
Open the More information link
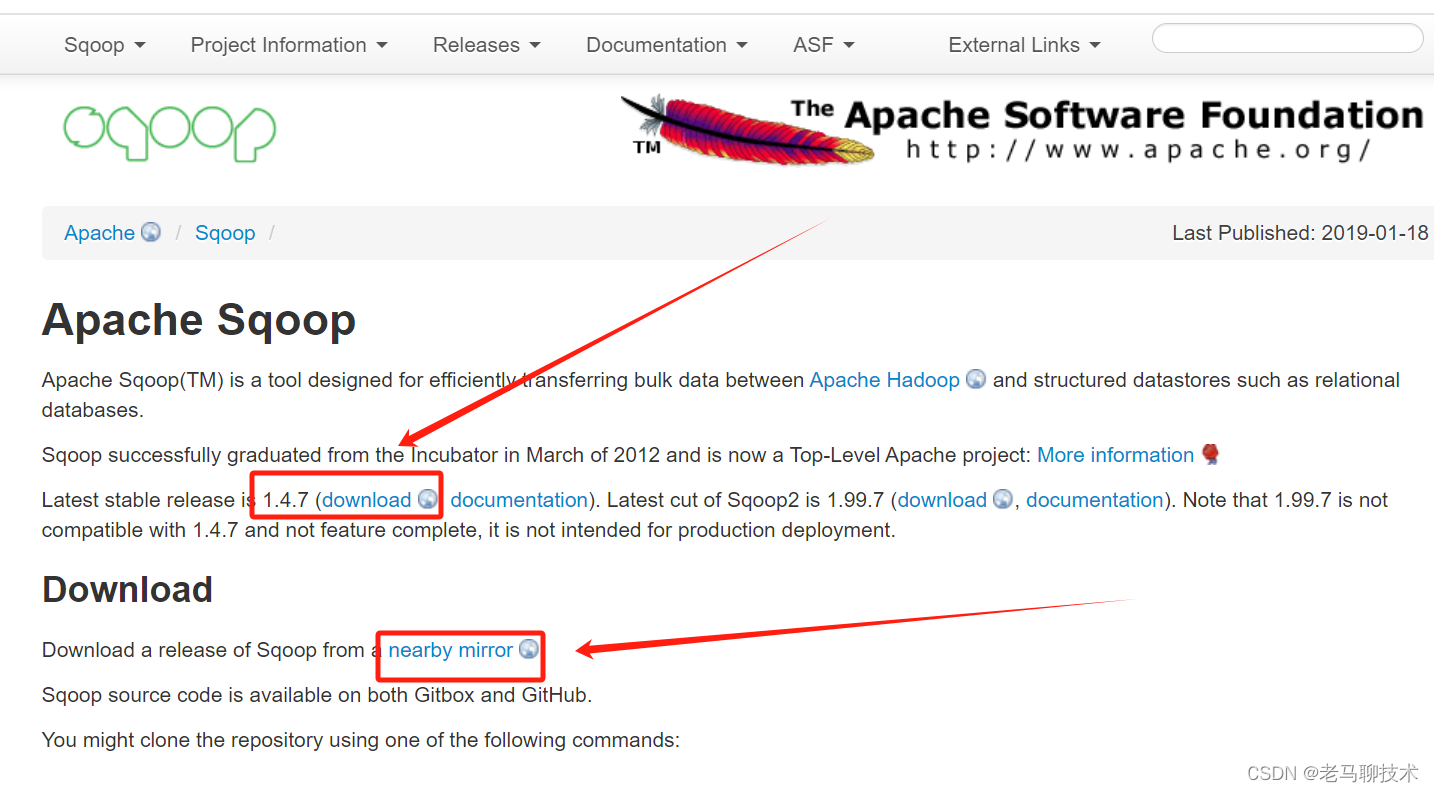point(1115,455)
